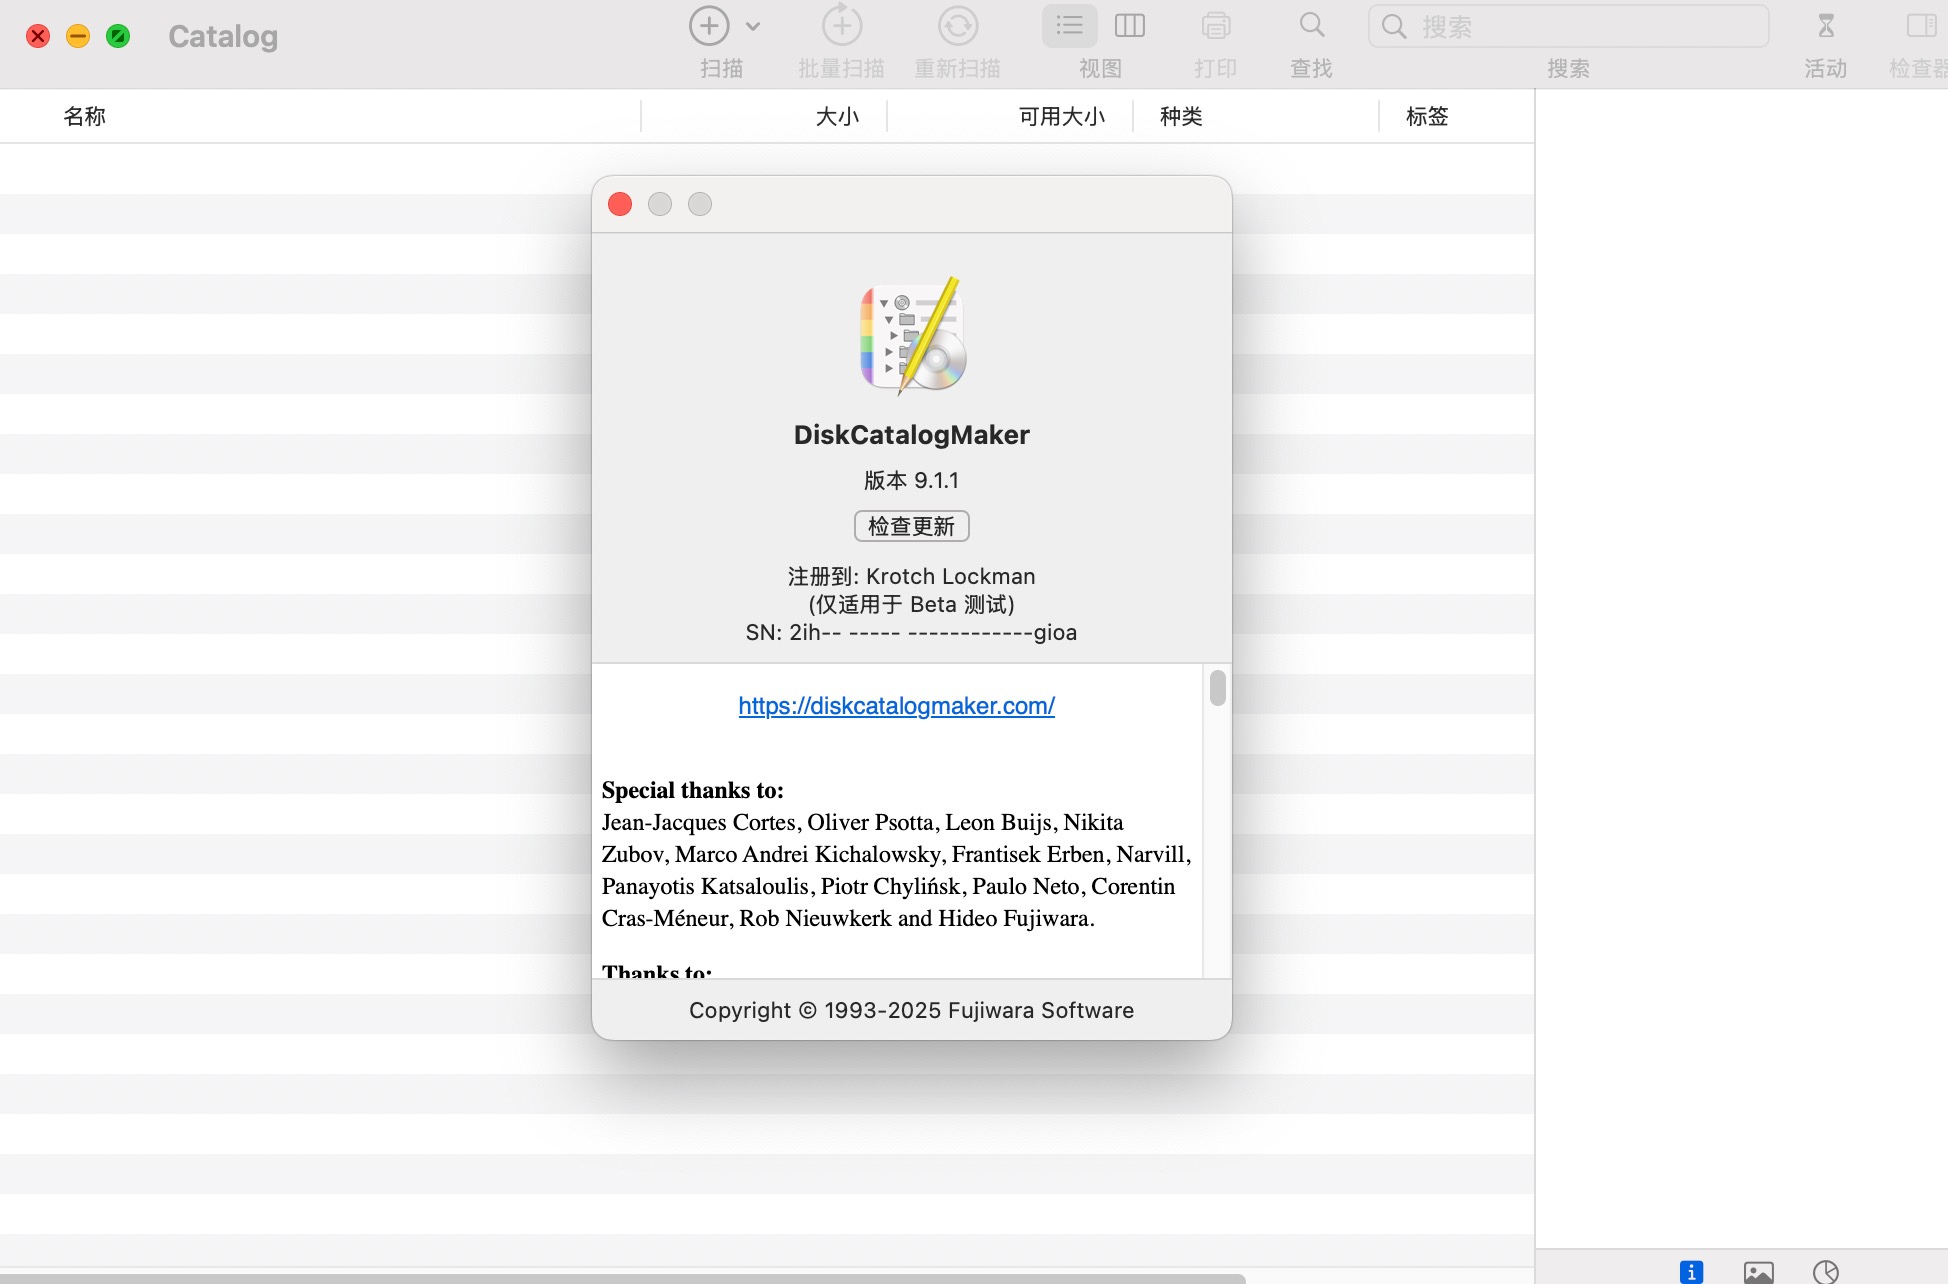The height and width of the screenshot is (1284, 1948).
Task: Click the Rescan (重新扫描) icon
Action: click(958, 26)
